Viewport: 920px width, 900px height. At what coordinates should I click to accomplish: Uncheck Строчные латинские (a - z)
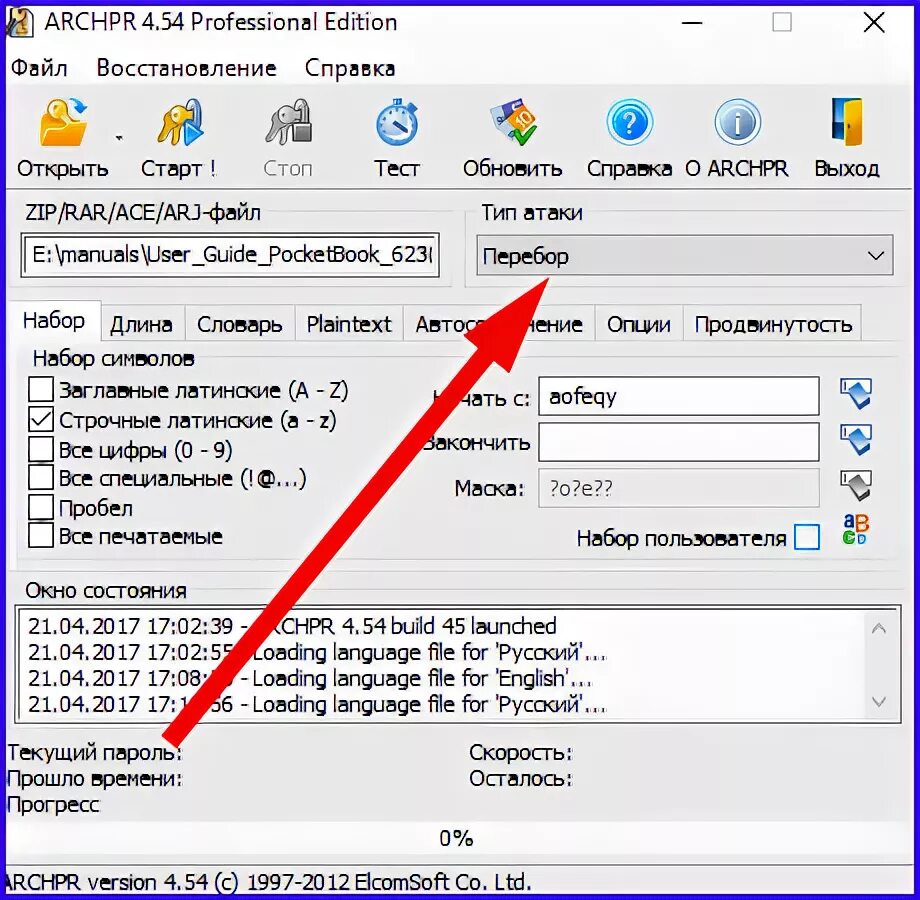coord(41,420)
